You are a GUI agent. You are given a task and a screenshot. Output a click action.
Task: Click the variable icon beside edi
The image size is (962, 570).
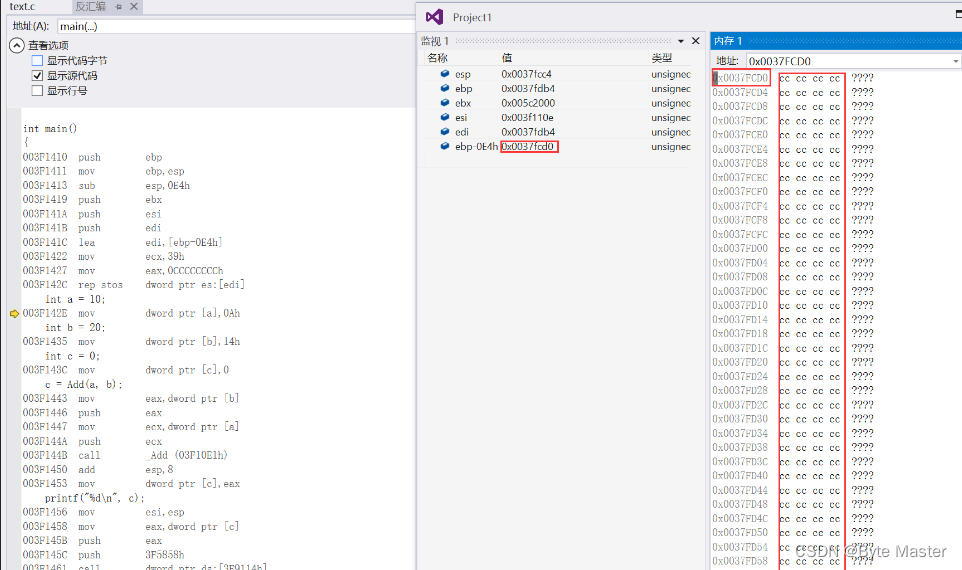point(445,132)
